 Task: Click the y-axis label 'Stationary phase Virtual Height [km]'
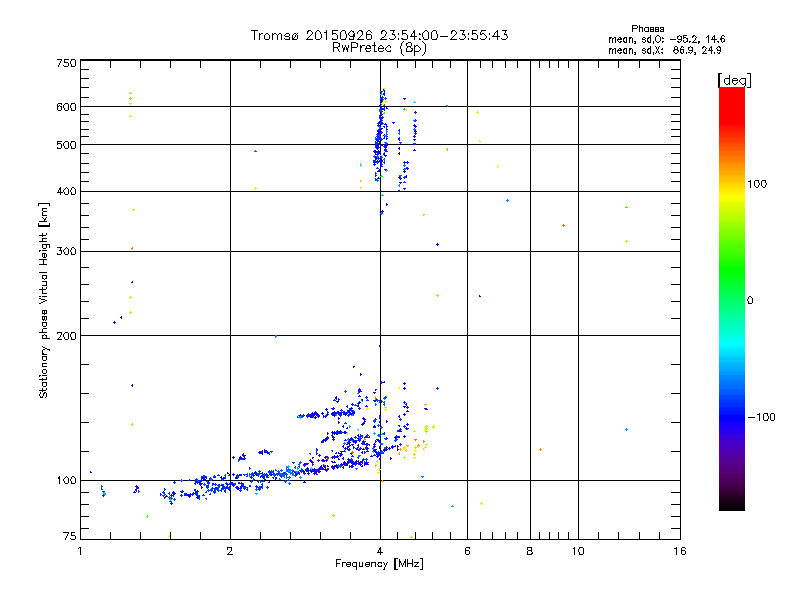click(44, 300)
